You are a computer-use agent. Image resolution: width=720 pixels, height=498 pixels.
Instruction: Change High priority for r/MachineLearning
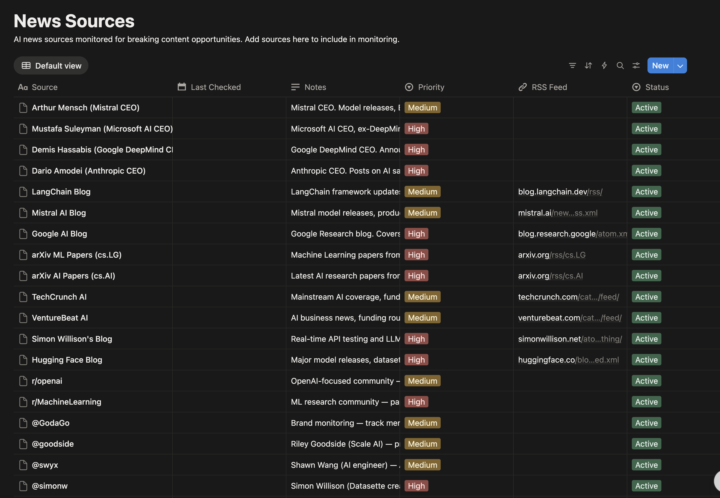pyautogui.click(x=416, y=402)
